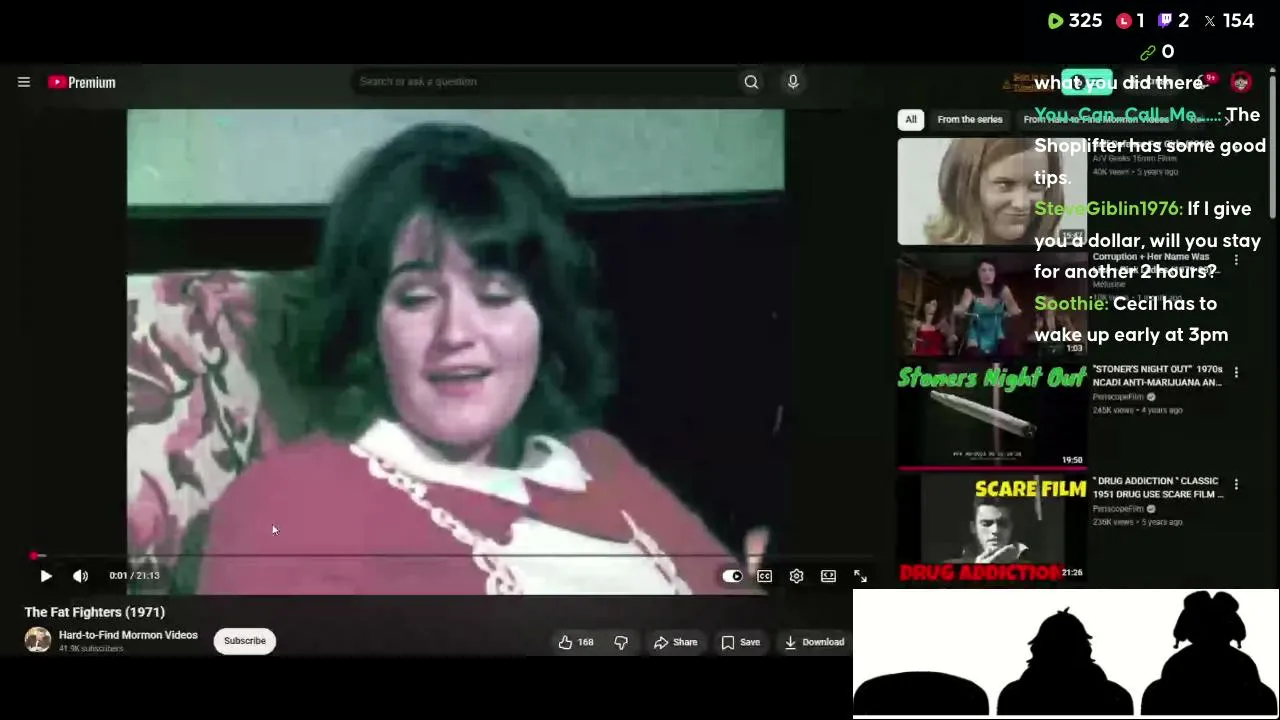Go to the YouTube Premium home logo

click(x=82, y=82)
